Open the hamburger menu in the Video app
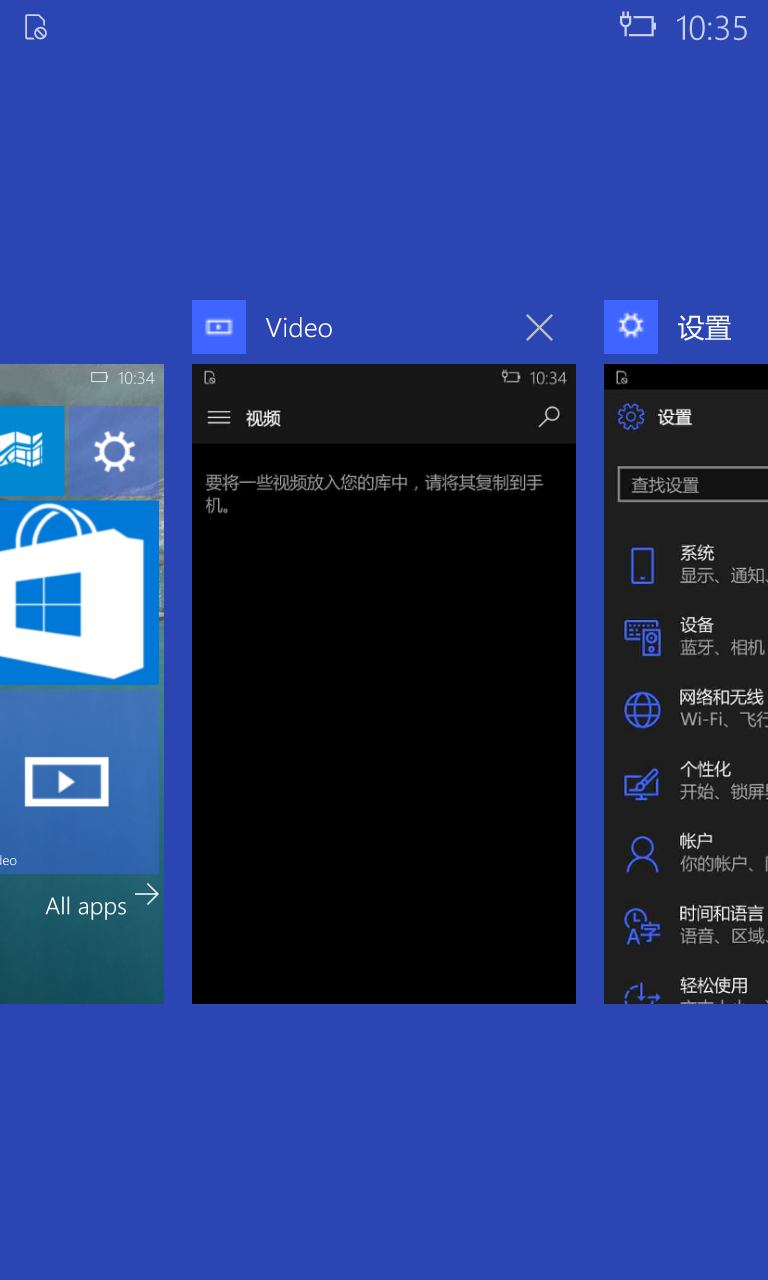This screenshot has height=1280, width=768. point(218,418)
